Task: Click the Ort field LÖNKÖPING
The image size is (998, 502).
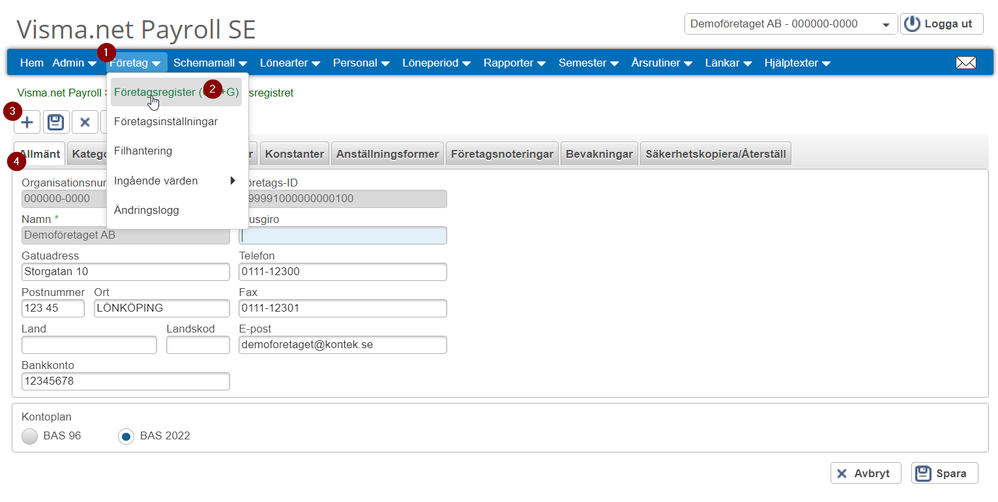Action: click(x=162, y=308)
